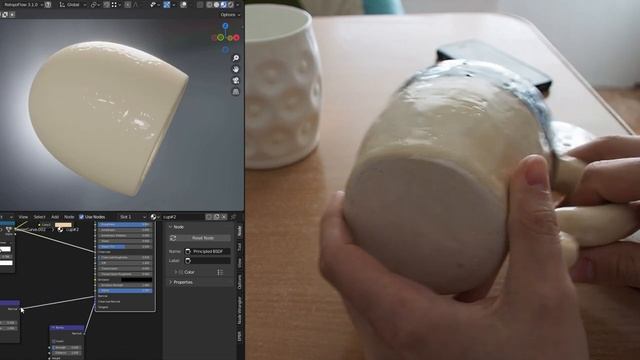Toggle the camera view icon
The height and width of the screenshot is (360, 640).
pos(236,80)
